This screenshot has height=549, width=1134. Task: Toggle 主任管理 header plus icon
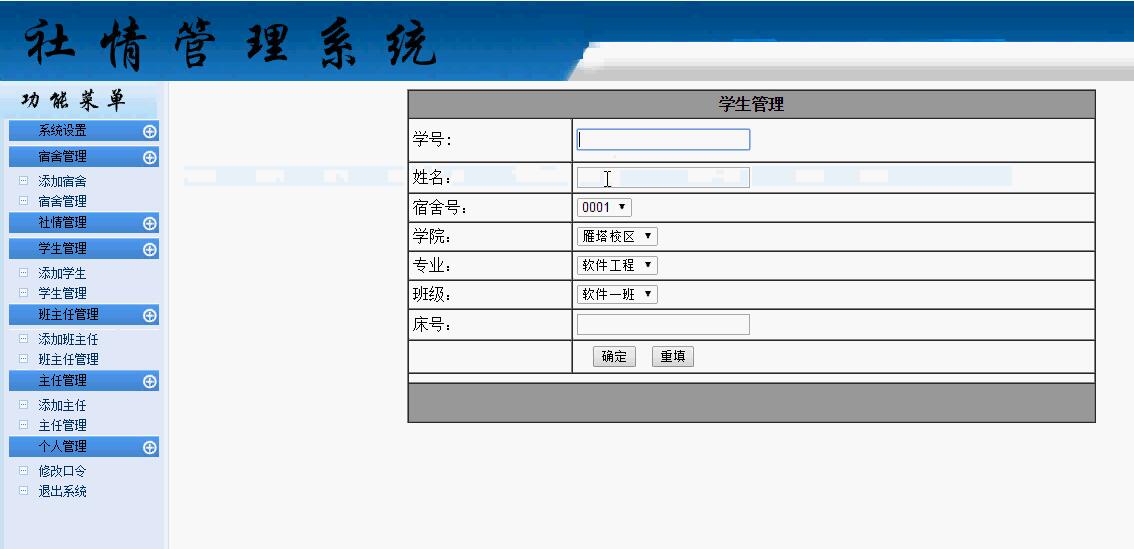[150, 381]
